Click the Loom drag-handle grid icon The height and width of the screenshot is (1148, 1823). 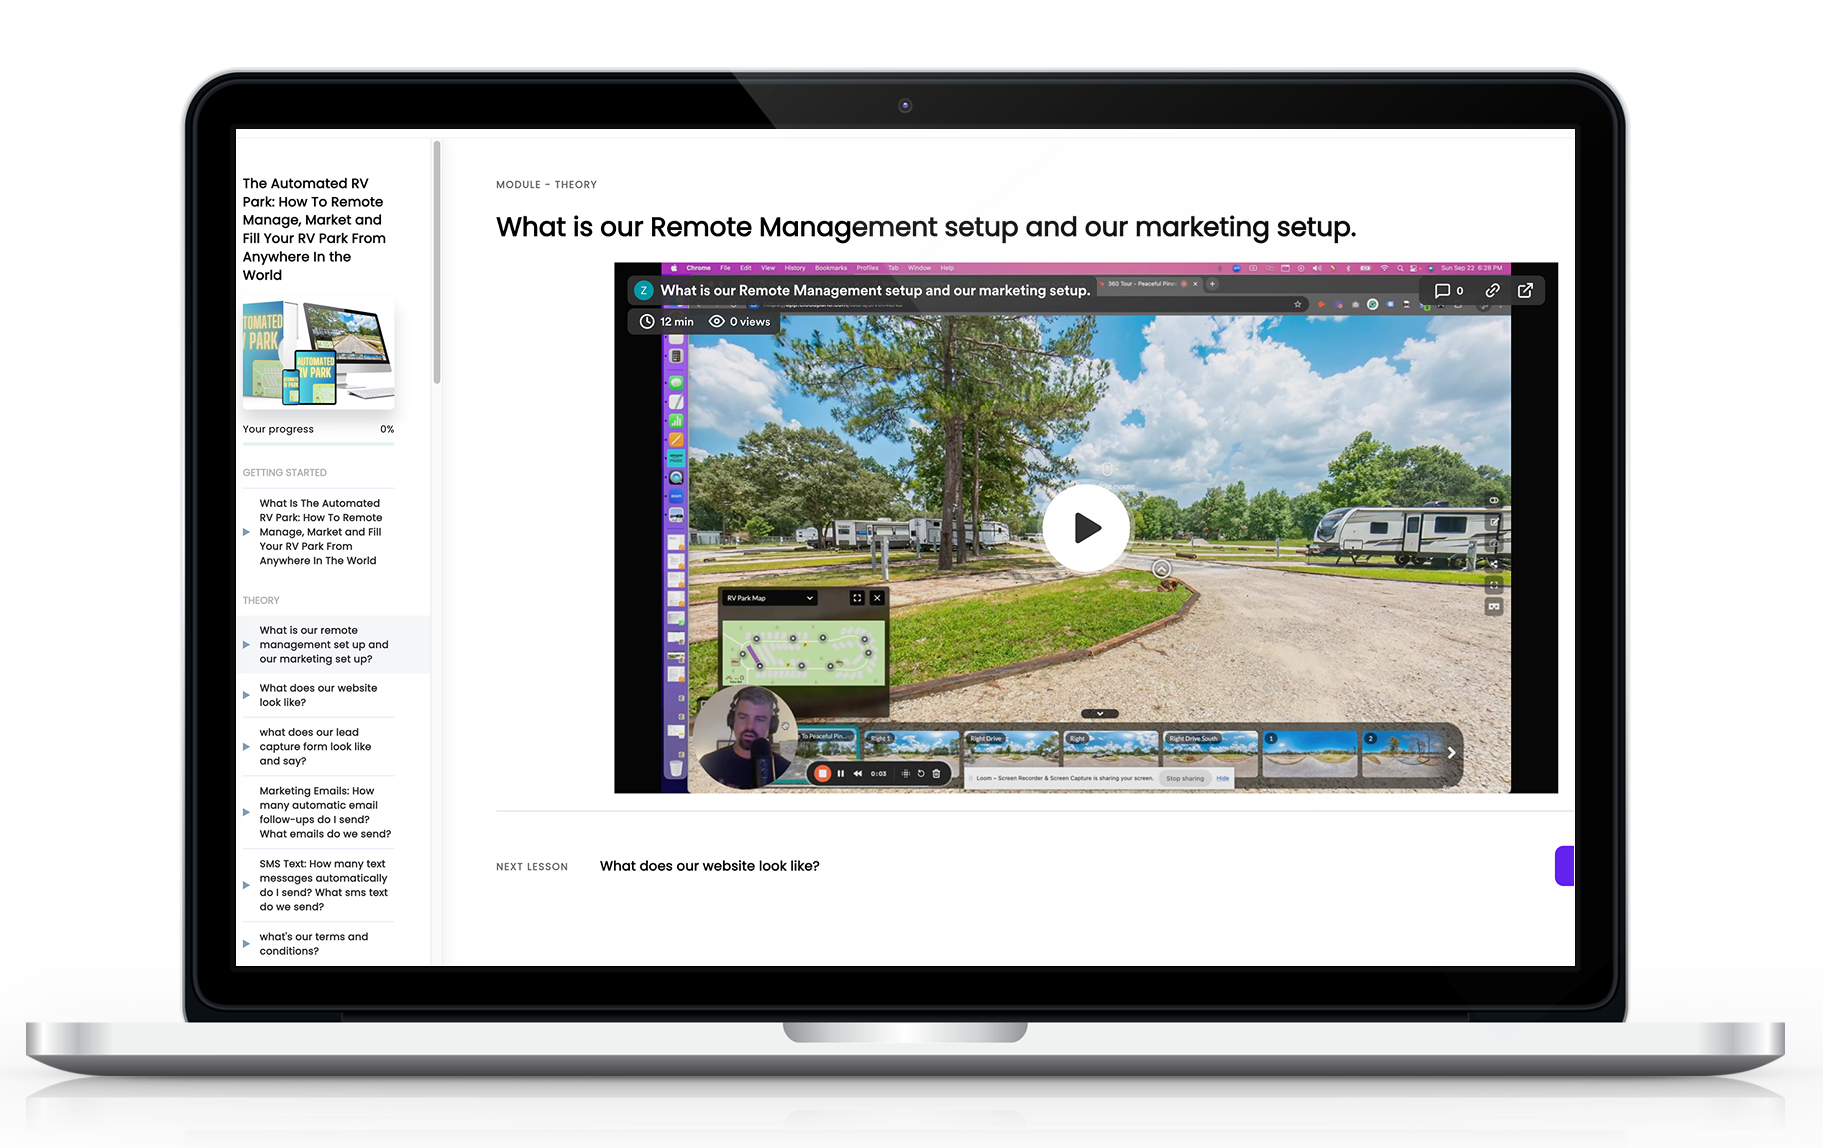coord(906,773)
